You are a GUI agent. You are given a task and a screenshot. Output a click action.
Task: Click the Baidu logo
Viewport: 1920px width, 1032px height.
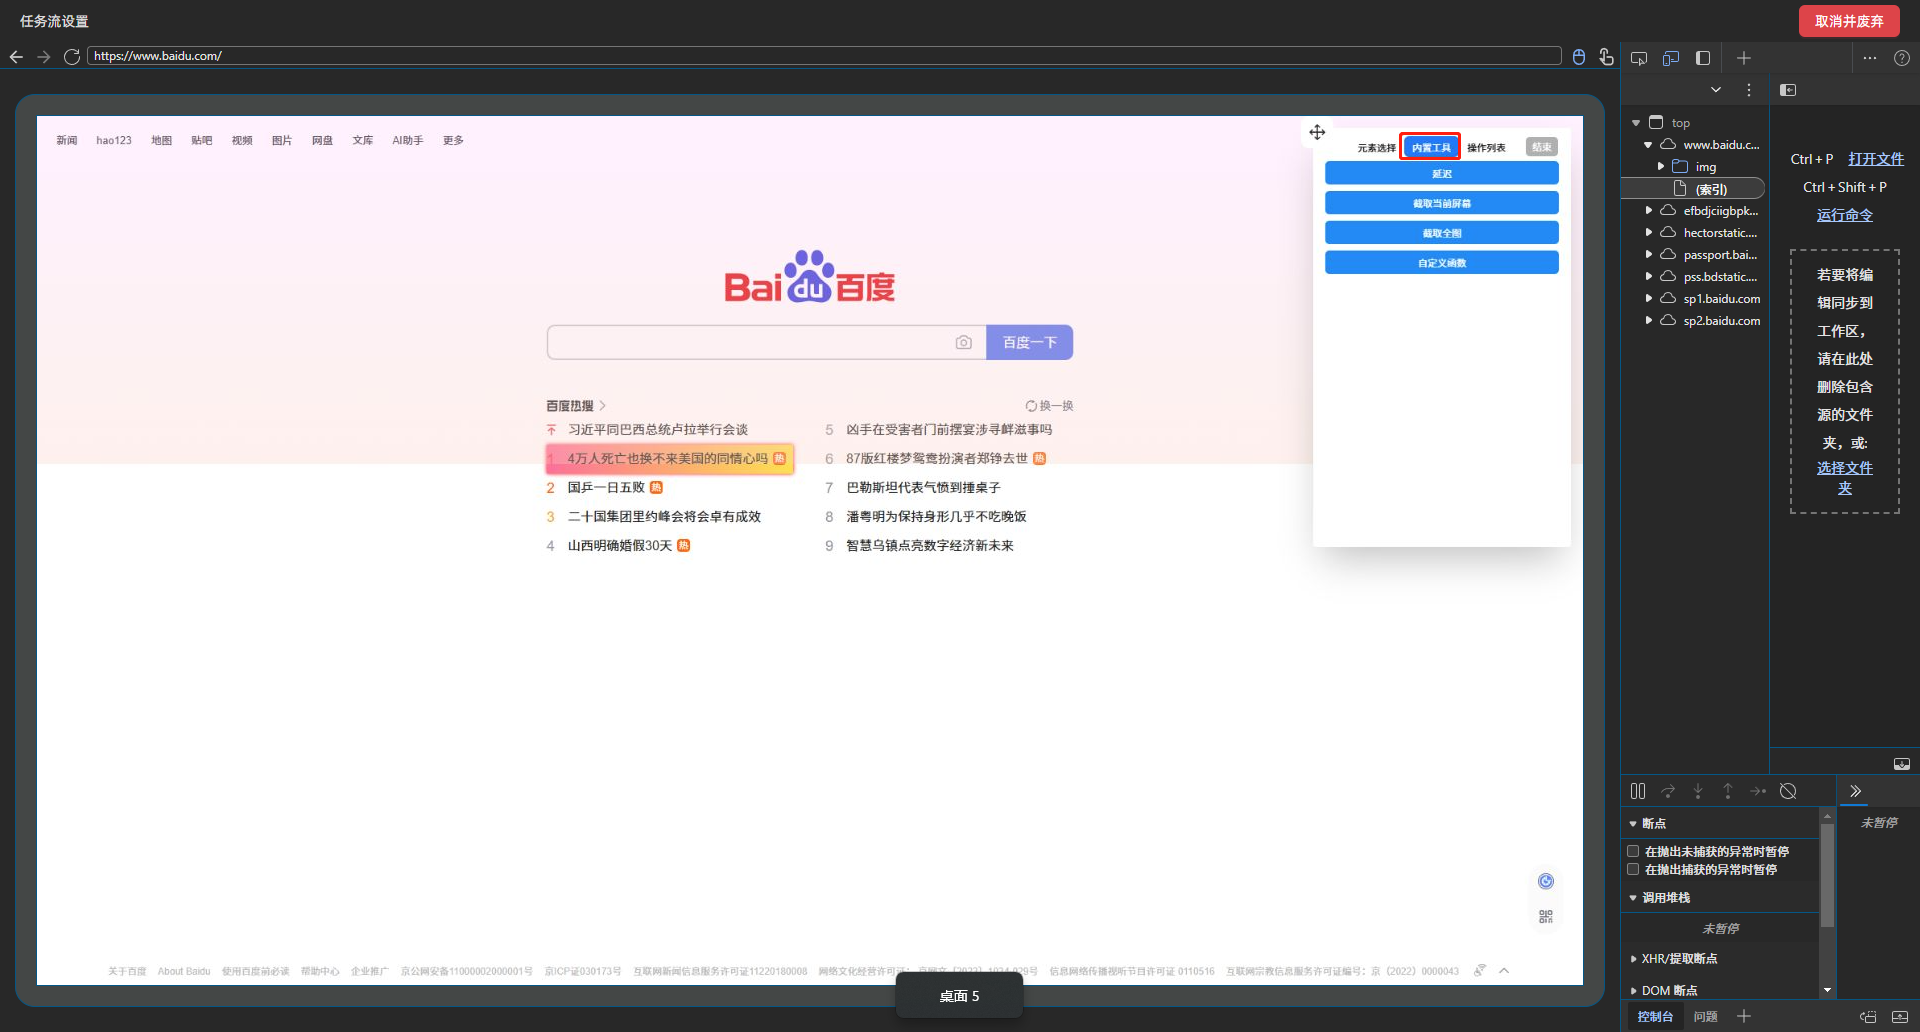pyautogui.click(x=809, y=277)
